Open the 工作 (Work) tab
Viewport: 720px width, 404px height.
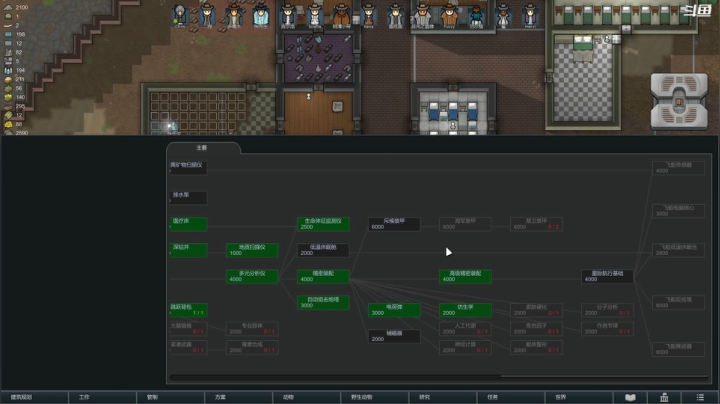point(102,397)
